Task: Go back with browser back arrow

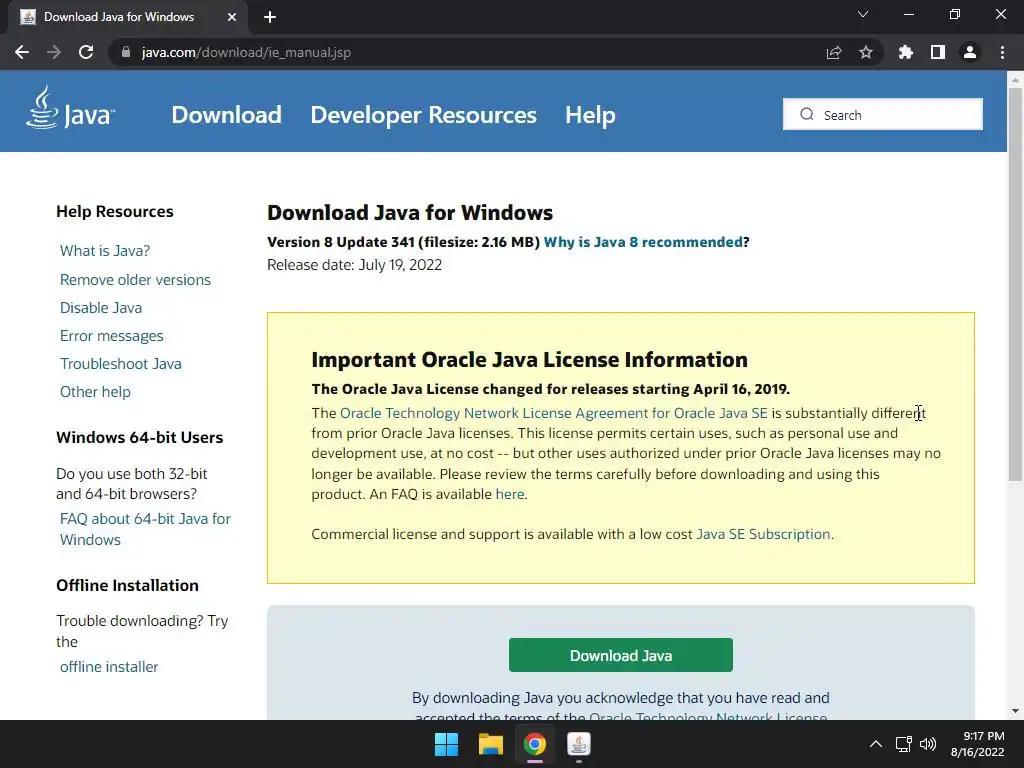Action: coord(22,52)
